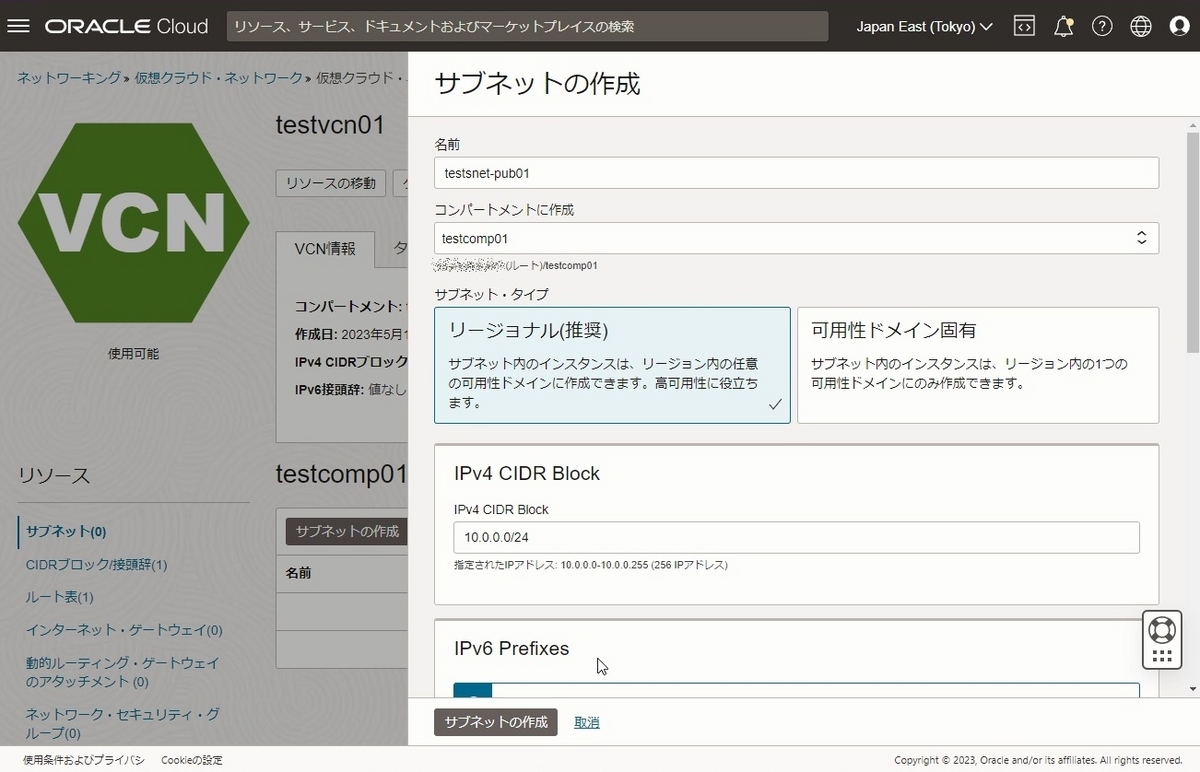This screenshot has height=772, width=1200.
Task: Change language via the globe icon
Action: (x=1140, y=26)
